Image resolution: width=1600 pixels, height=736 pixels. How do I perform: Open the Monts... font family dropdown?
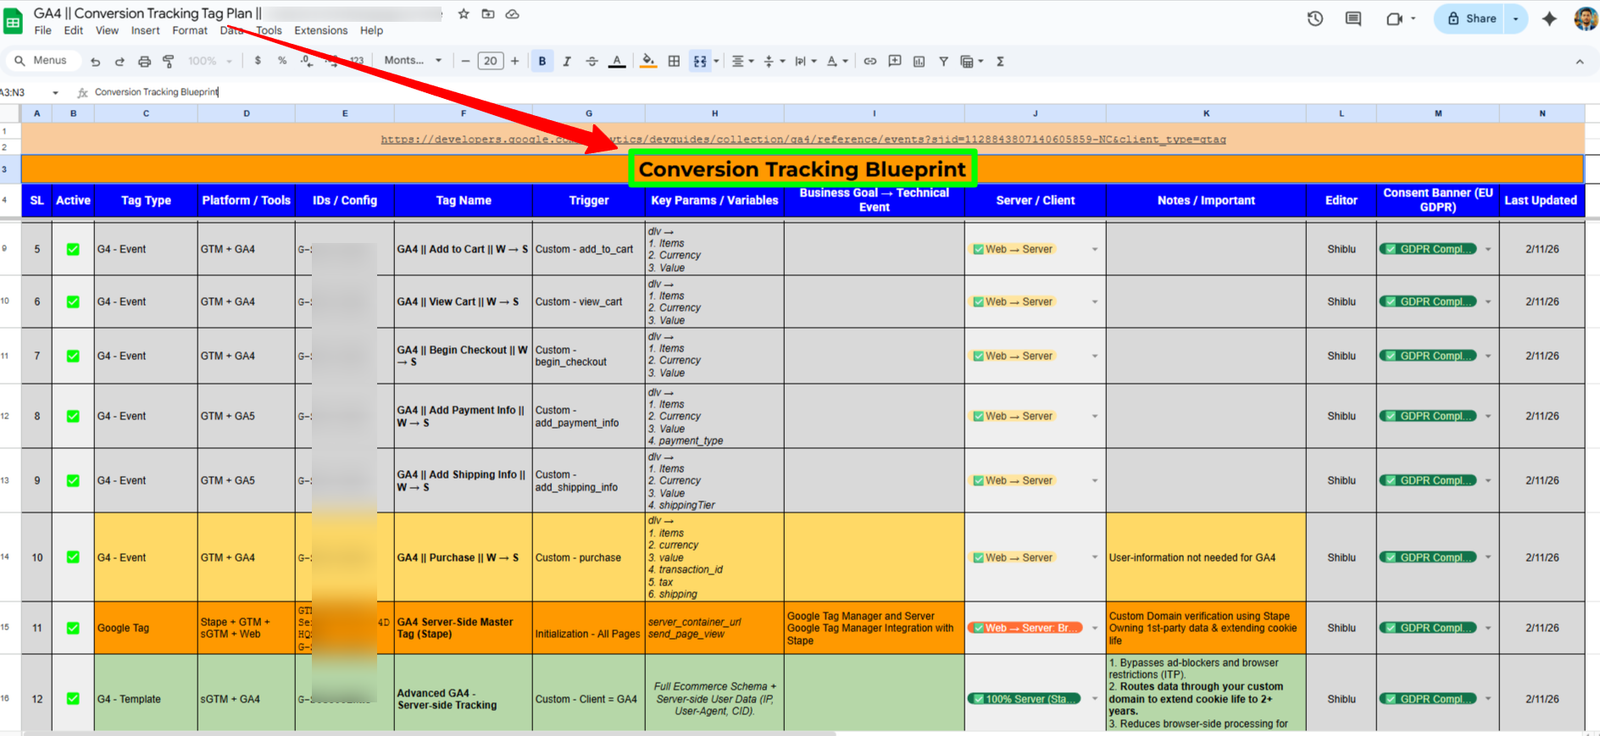pos(413,61)
